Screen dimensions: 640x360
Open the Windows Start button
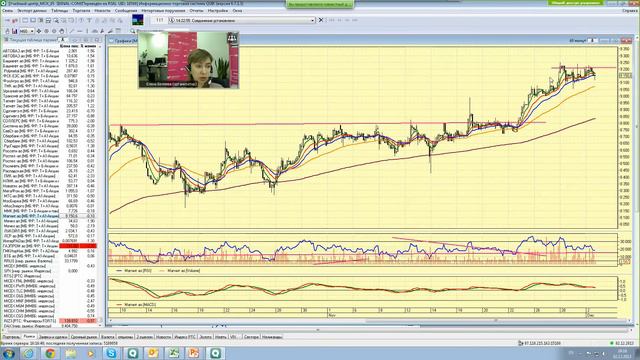9,353
